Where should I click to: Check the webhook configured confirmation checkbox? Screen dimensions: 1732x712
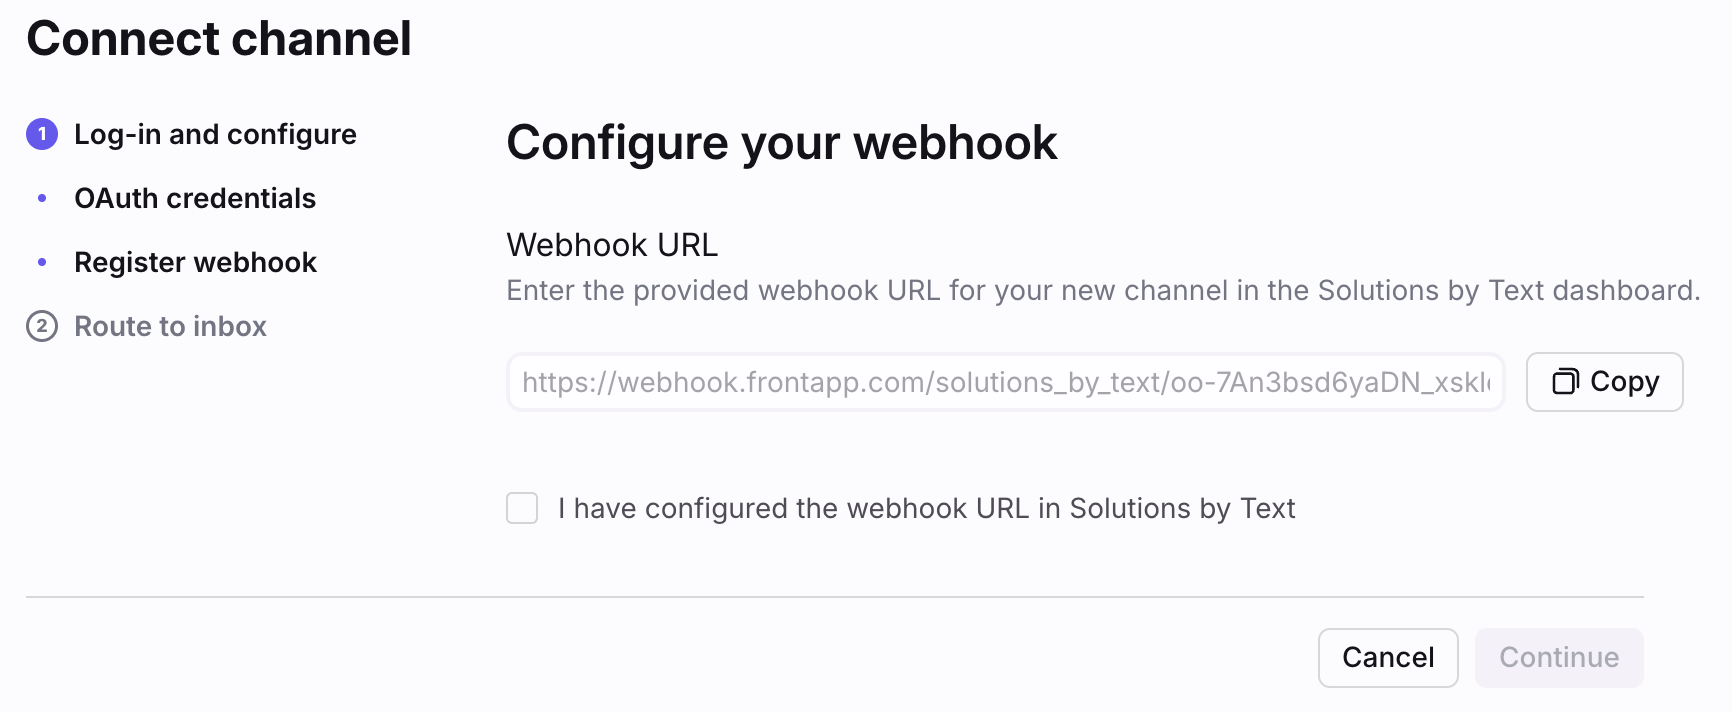(x=522, y=508)
